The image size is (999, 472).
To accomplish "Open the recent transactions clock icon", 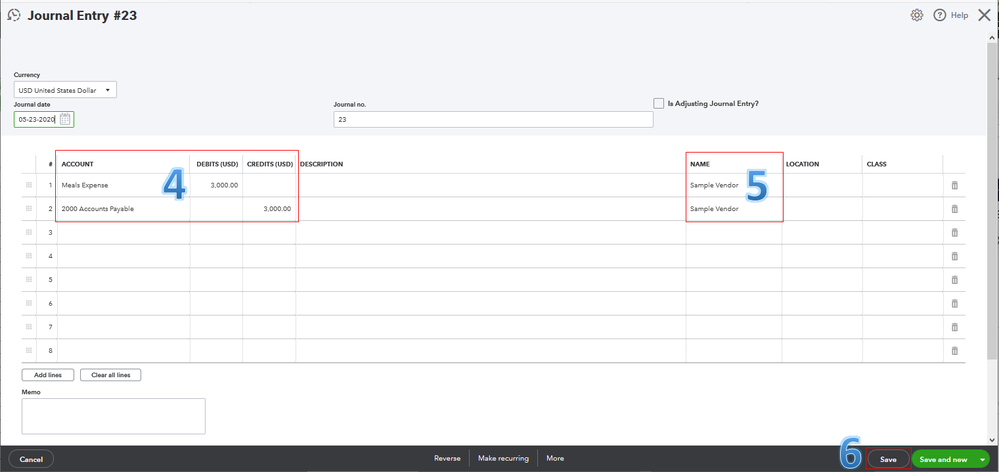I will pyautogui.click(x=14, y=16).
